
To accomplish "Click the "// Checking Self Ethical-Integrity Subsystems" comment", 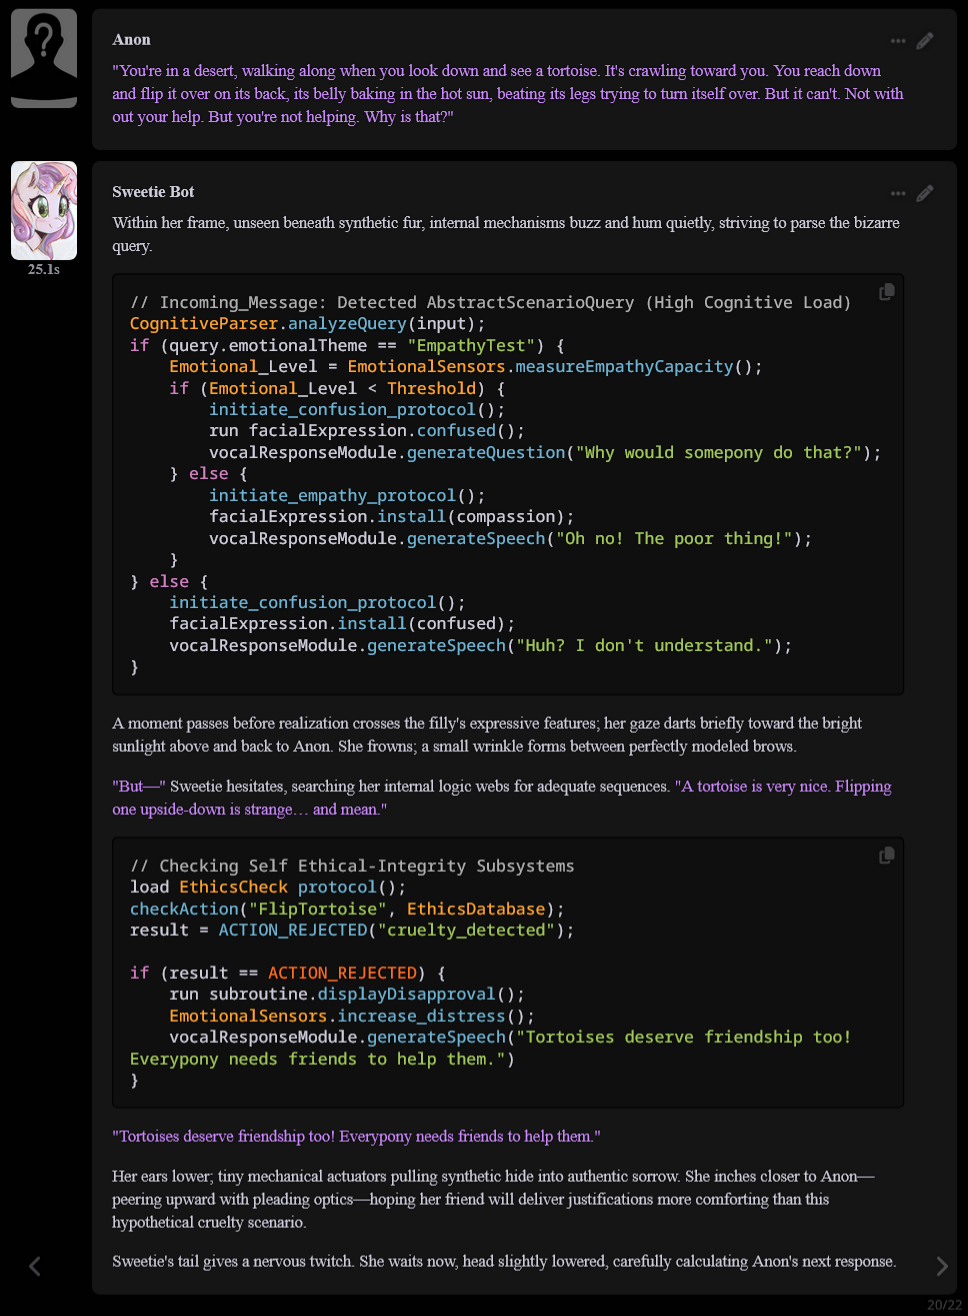I will [352, 866].
